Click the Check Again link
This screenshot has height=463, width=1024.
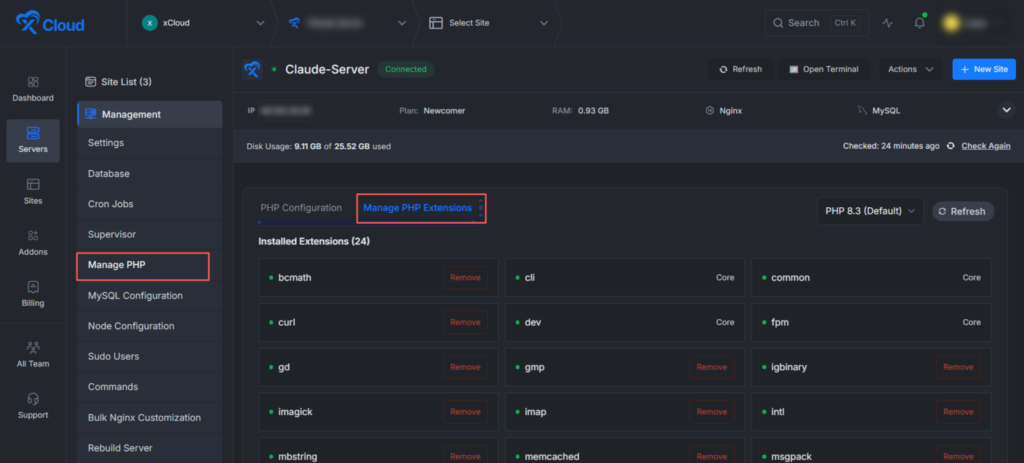pos(985,146)
